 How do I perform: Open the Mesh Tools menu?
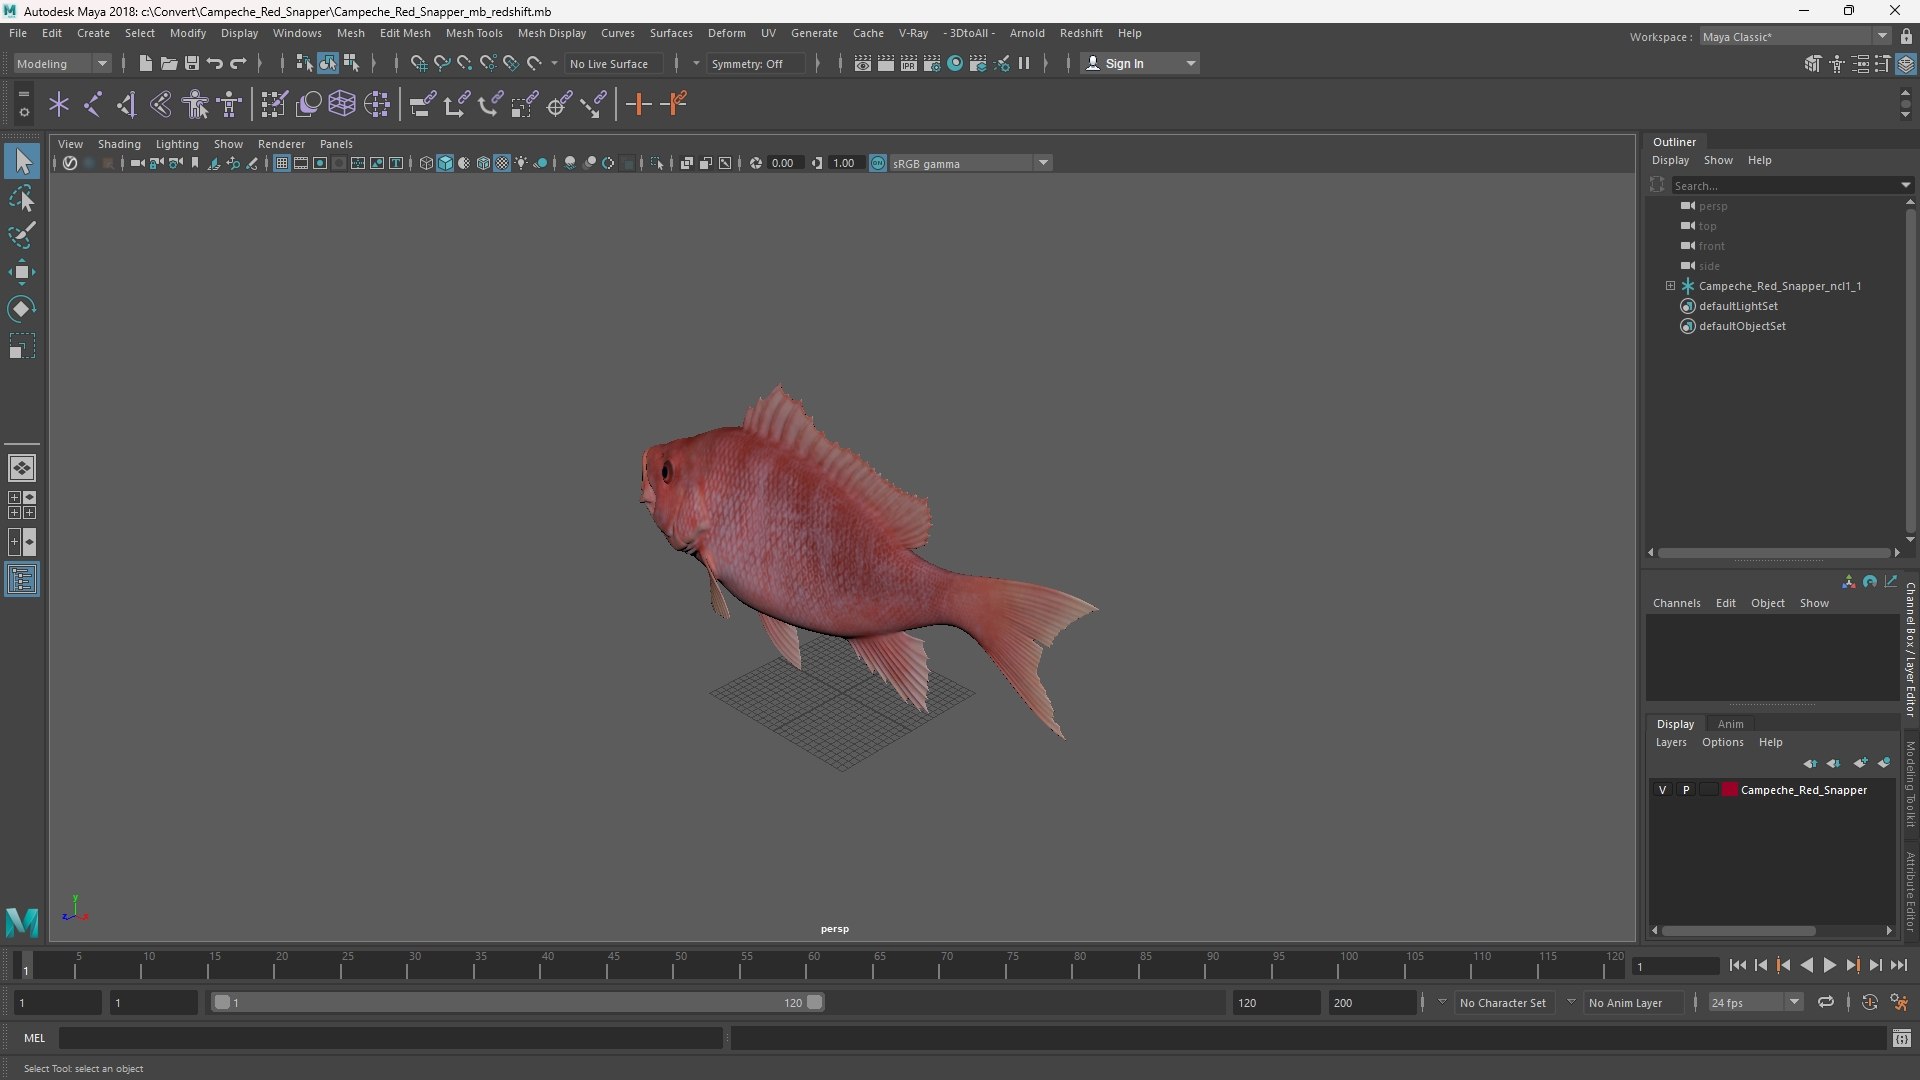[x=473, y=33]
